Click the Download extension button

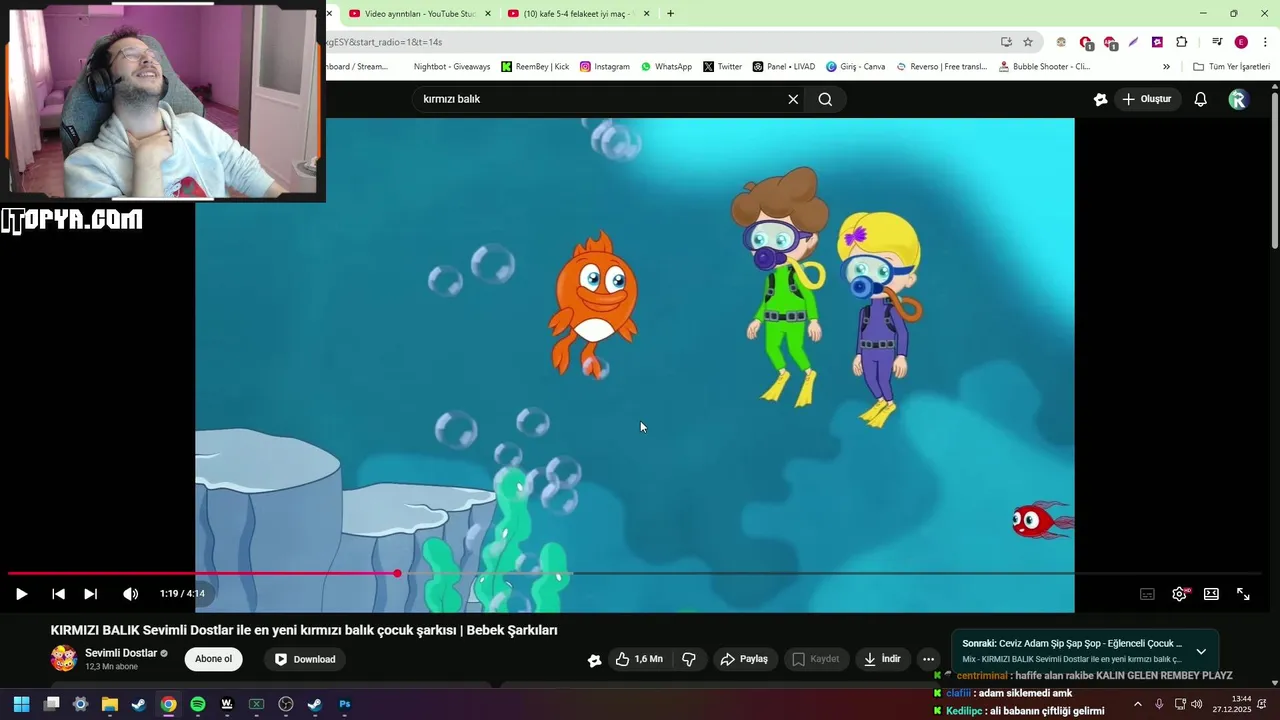coord(305,659)
